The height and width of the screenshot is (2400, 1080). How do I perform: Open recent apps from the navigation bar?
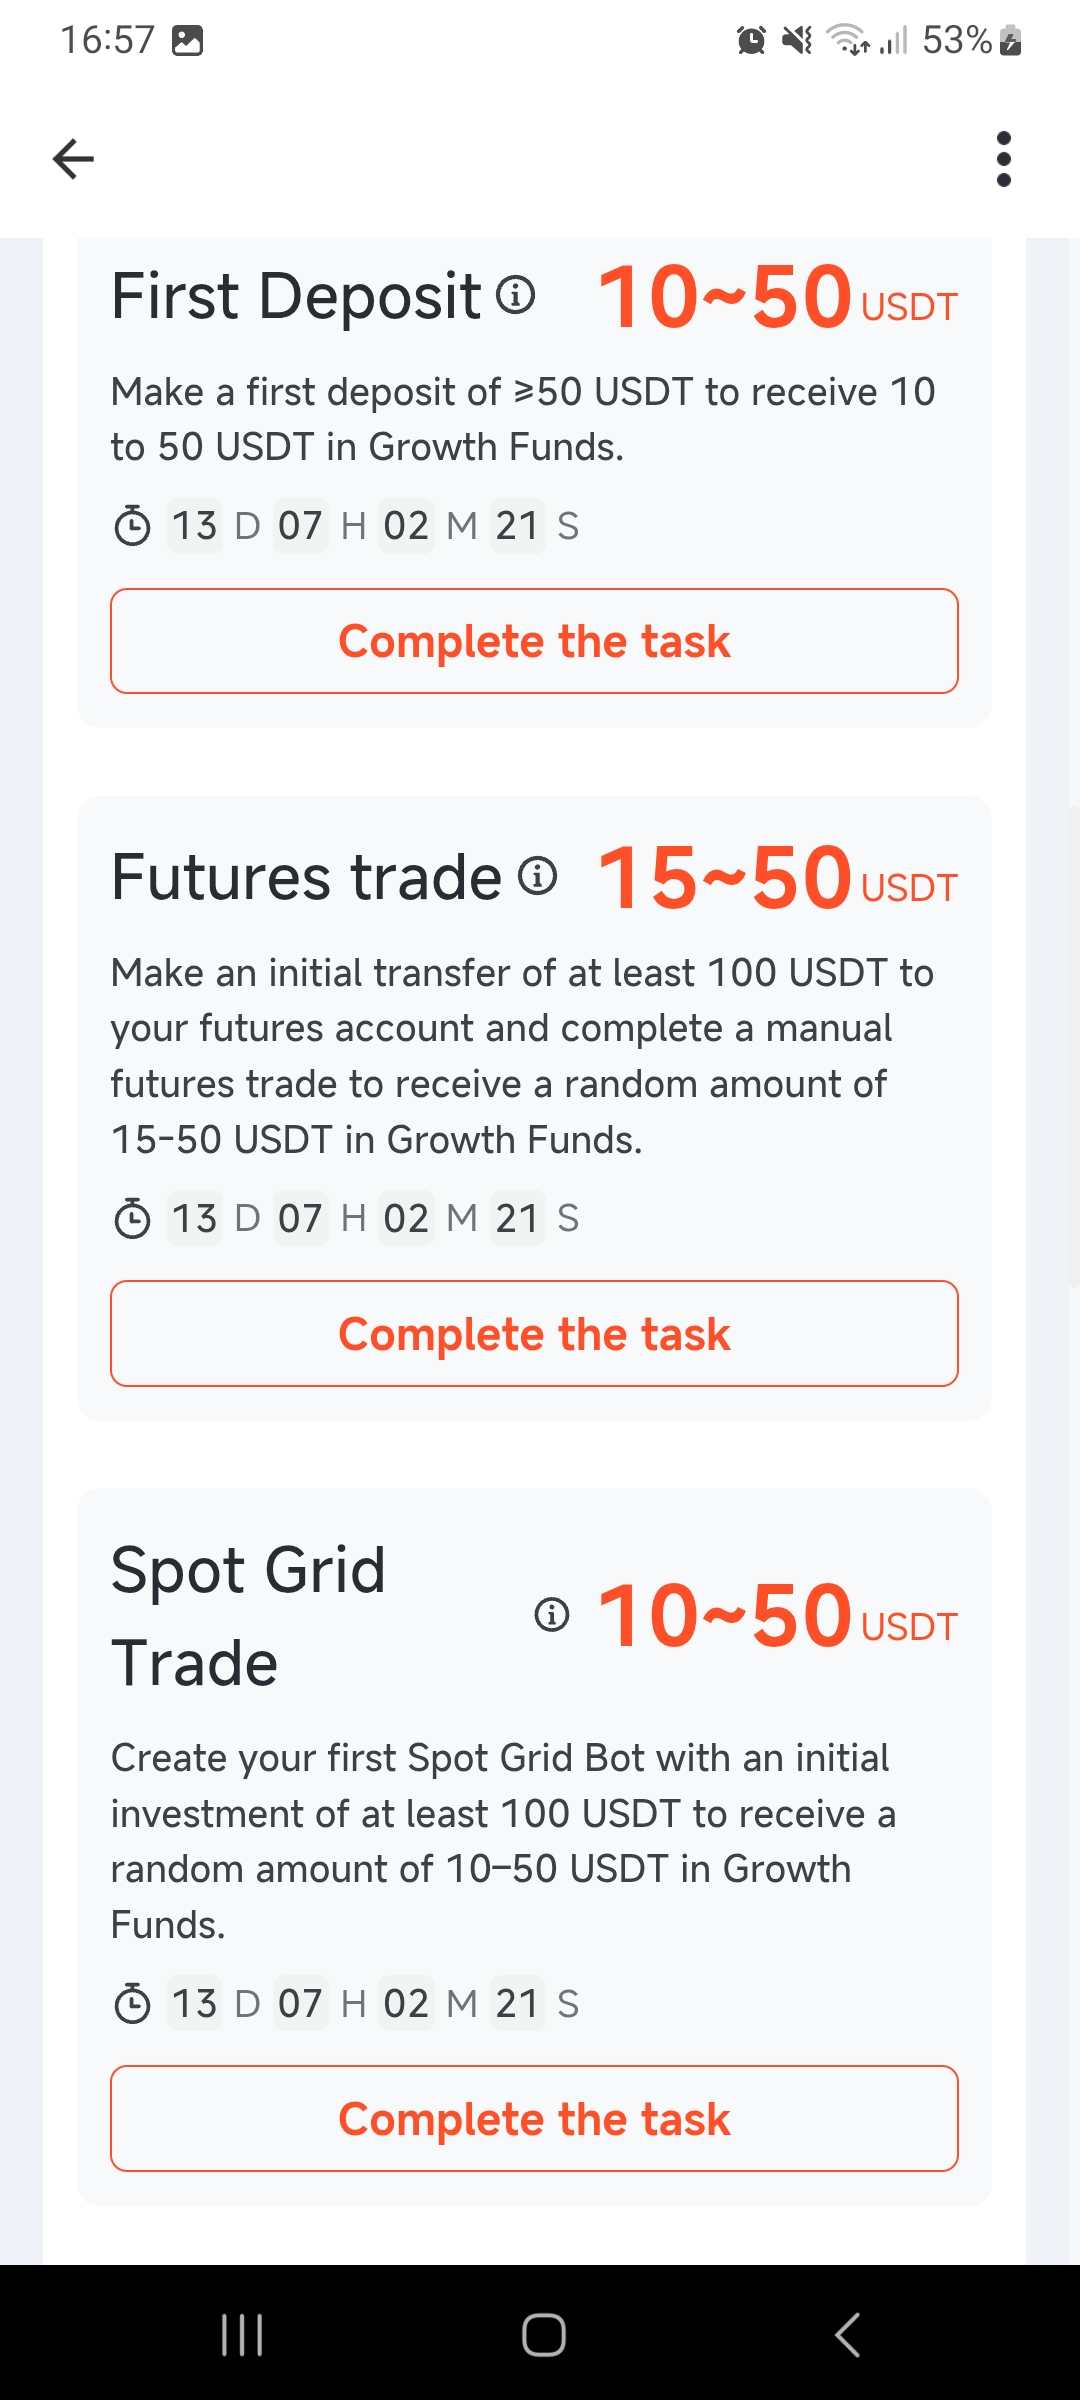pos(241,2335)
